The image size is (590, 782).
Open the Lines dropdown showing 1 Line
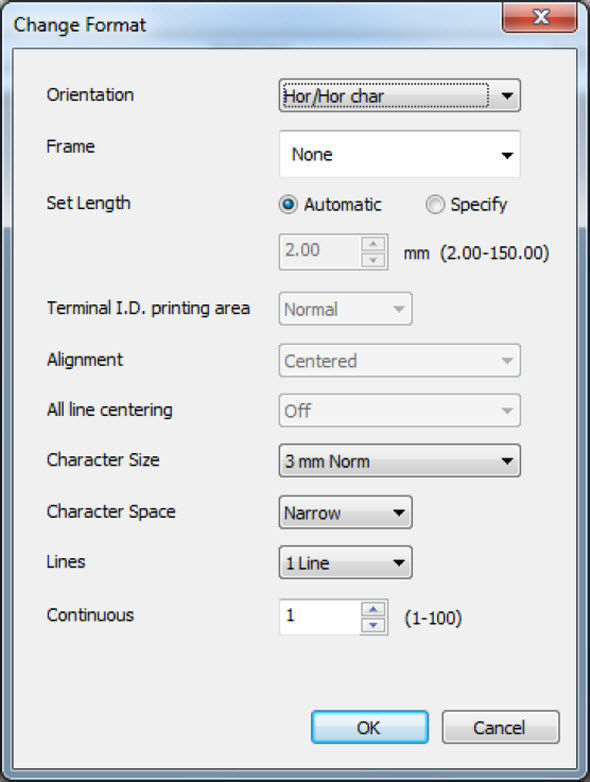pos(346,563)
